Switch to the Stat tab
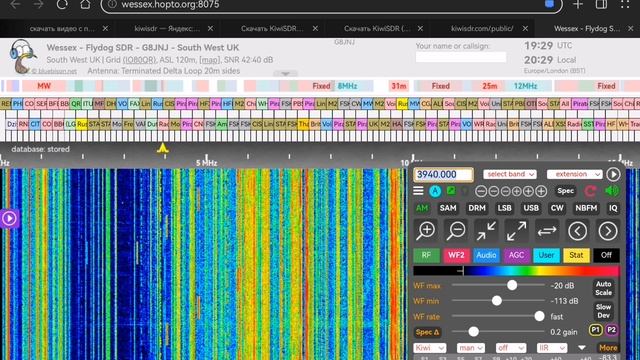Viewport: 640px width, 360px height. 576,255
